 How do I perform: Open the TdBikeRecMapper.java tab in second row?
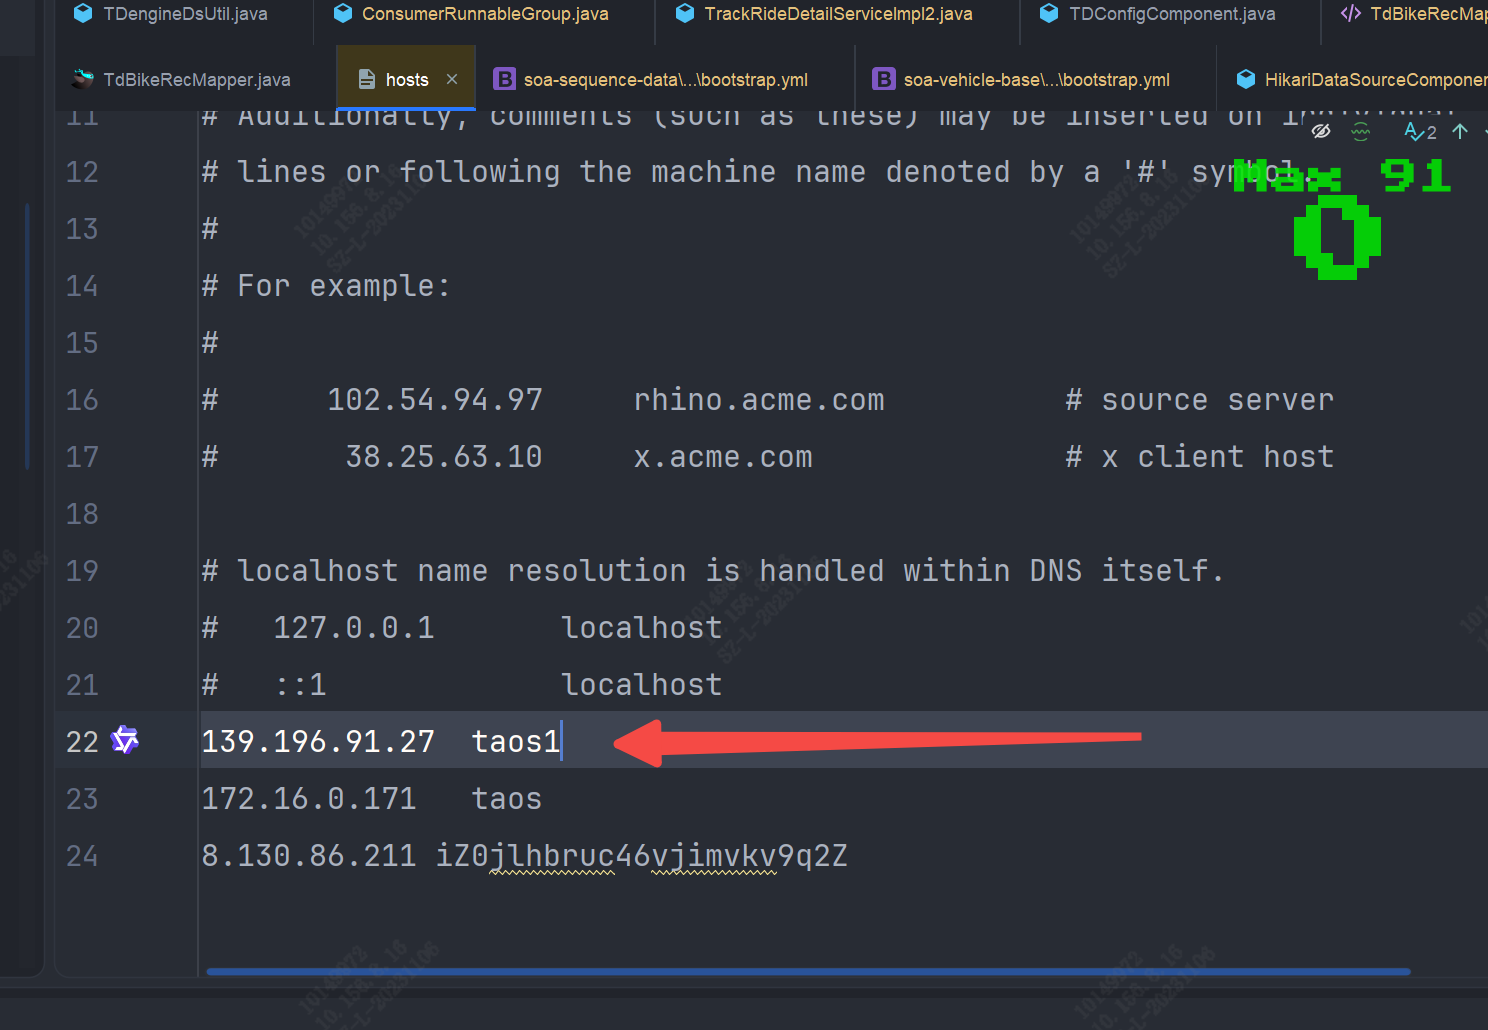(x=196, y=80)
